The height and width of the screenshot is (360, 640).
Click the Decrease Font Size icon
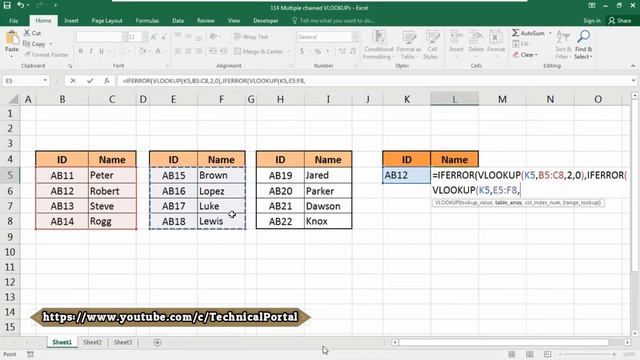(164, 37)
